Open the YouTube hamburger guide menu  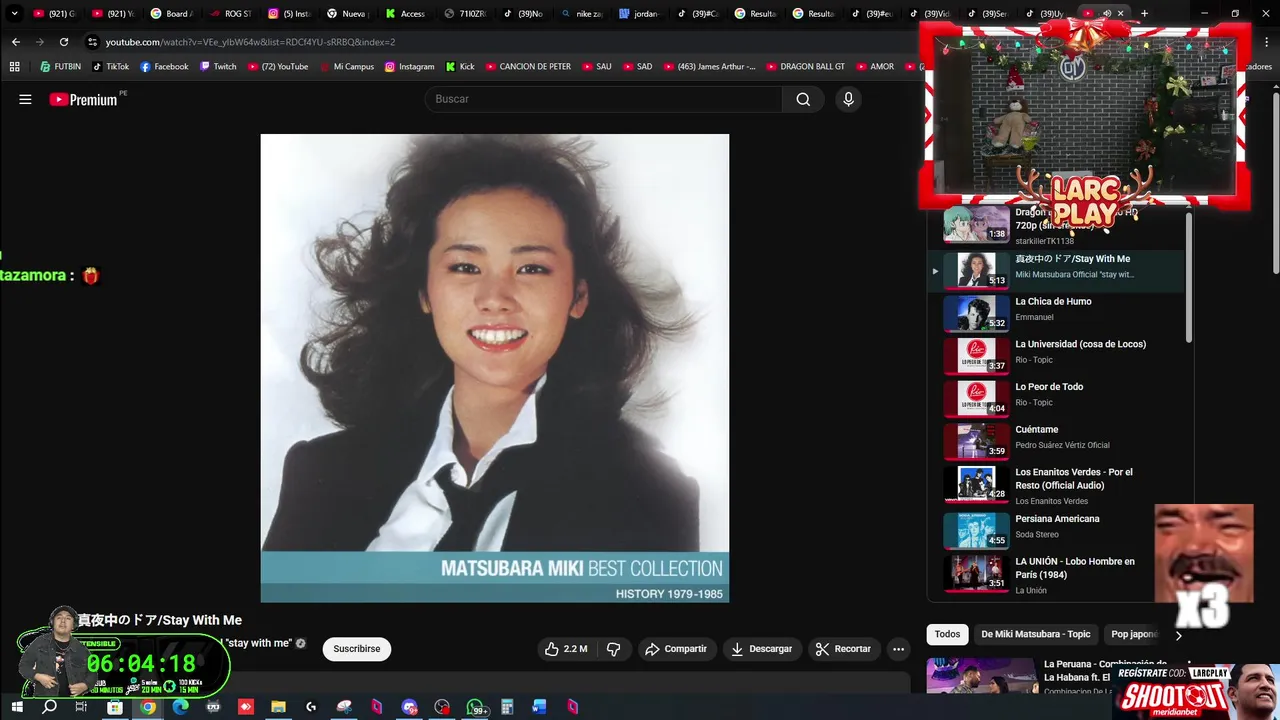coord(25,99)
